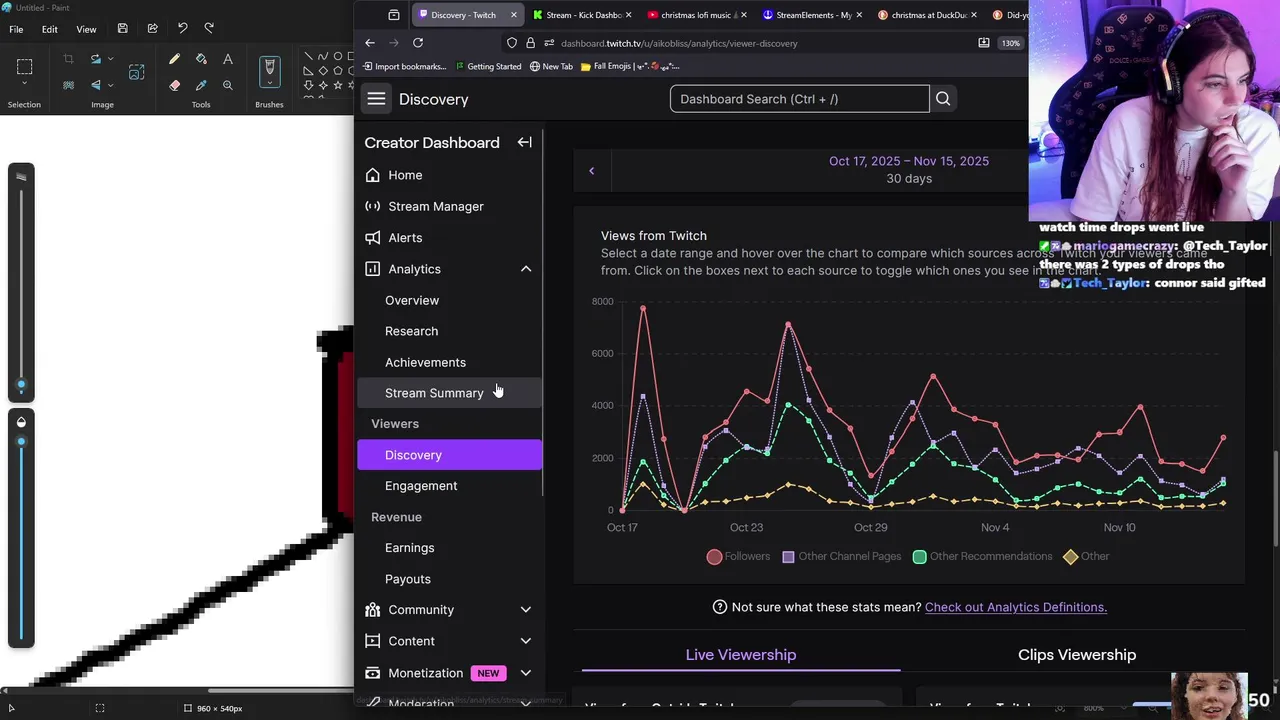The height and width of the screenshot is (720, 1280).
Task: Open the Rotate options dropdown in Paint
Action: [x=111, y=59]
